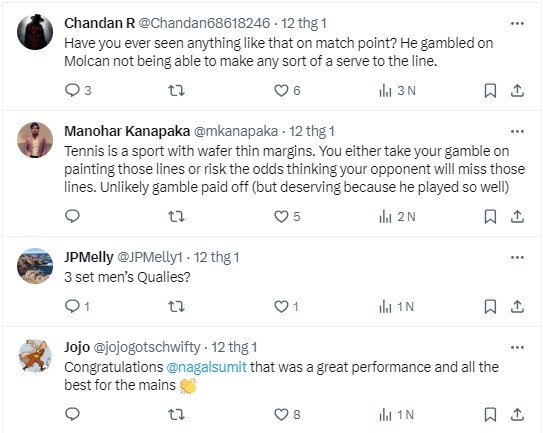Open more options on Manohar Kanapaka's tweet
Screen dimensions: 543x433
click(517, 132)
